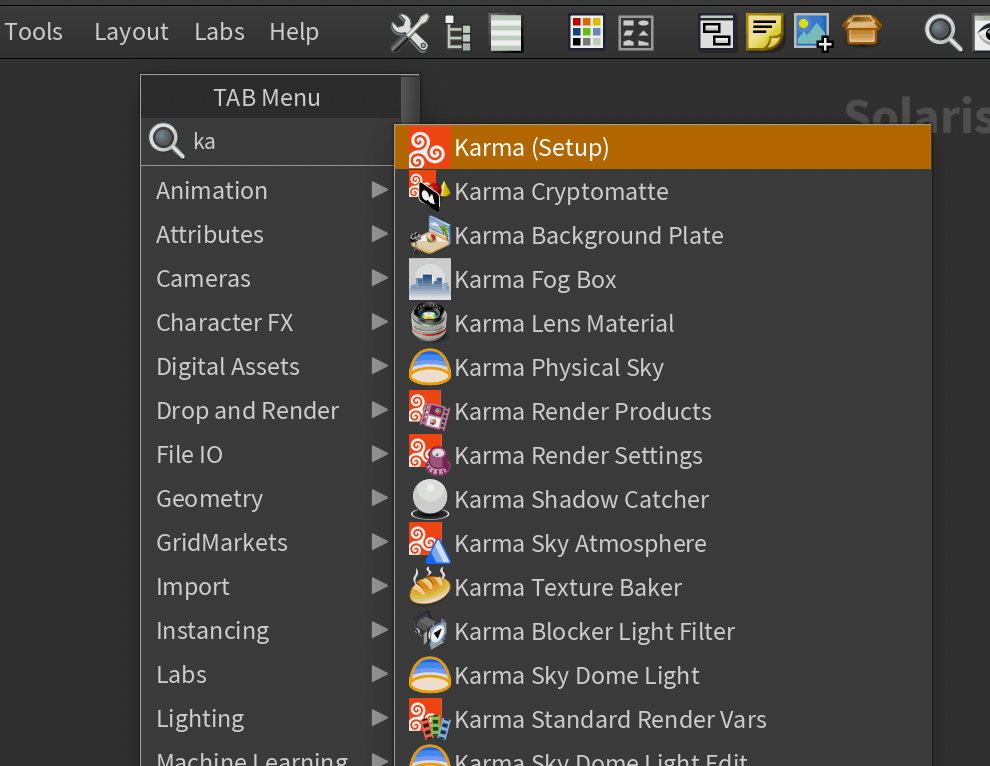The width and height of the screenshot is (990, 766).
Task: Choose Karma Blocker Light Filter node
Action: tap(663, 631)
